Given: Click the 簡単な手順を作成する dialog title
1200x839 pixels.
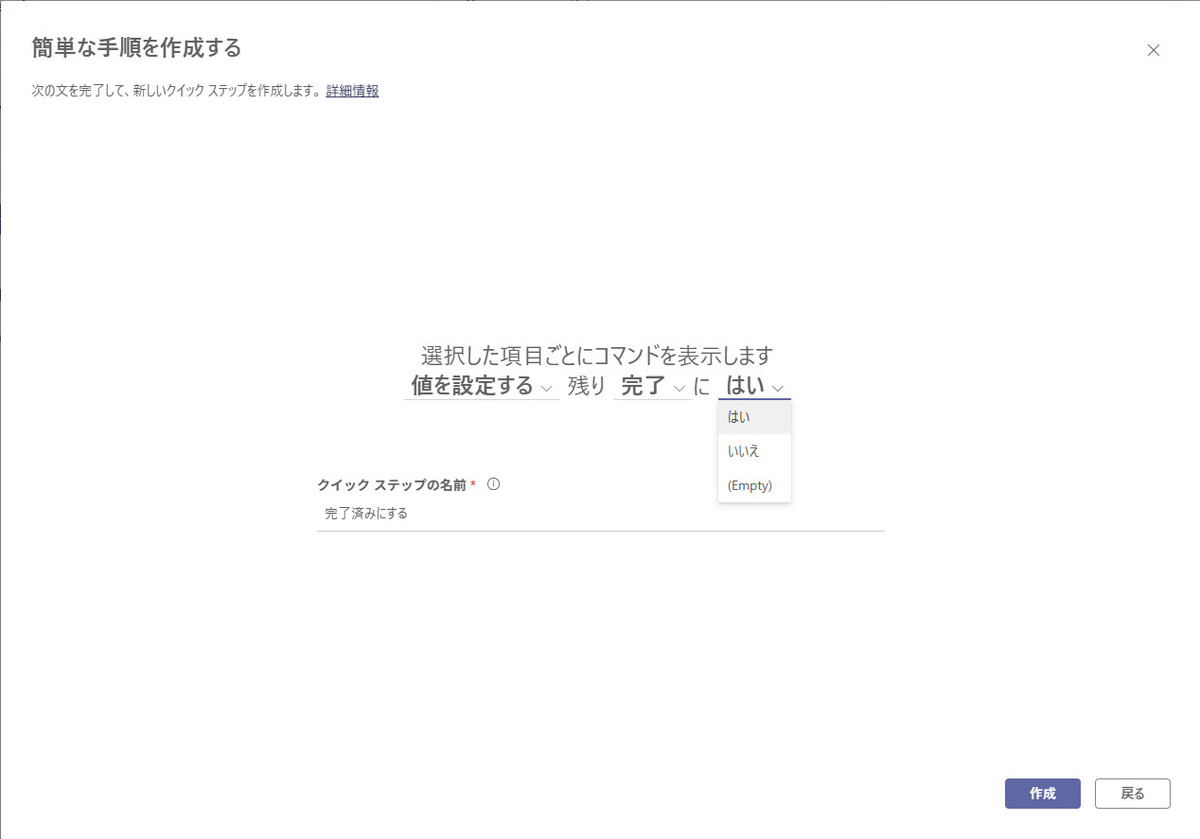Looking at the screenshot, I should click(x=137, y=47).
